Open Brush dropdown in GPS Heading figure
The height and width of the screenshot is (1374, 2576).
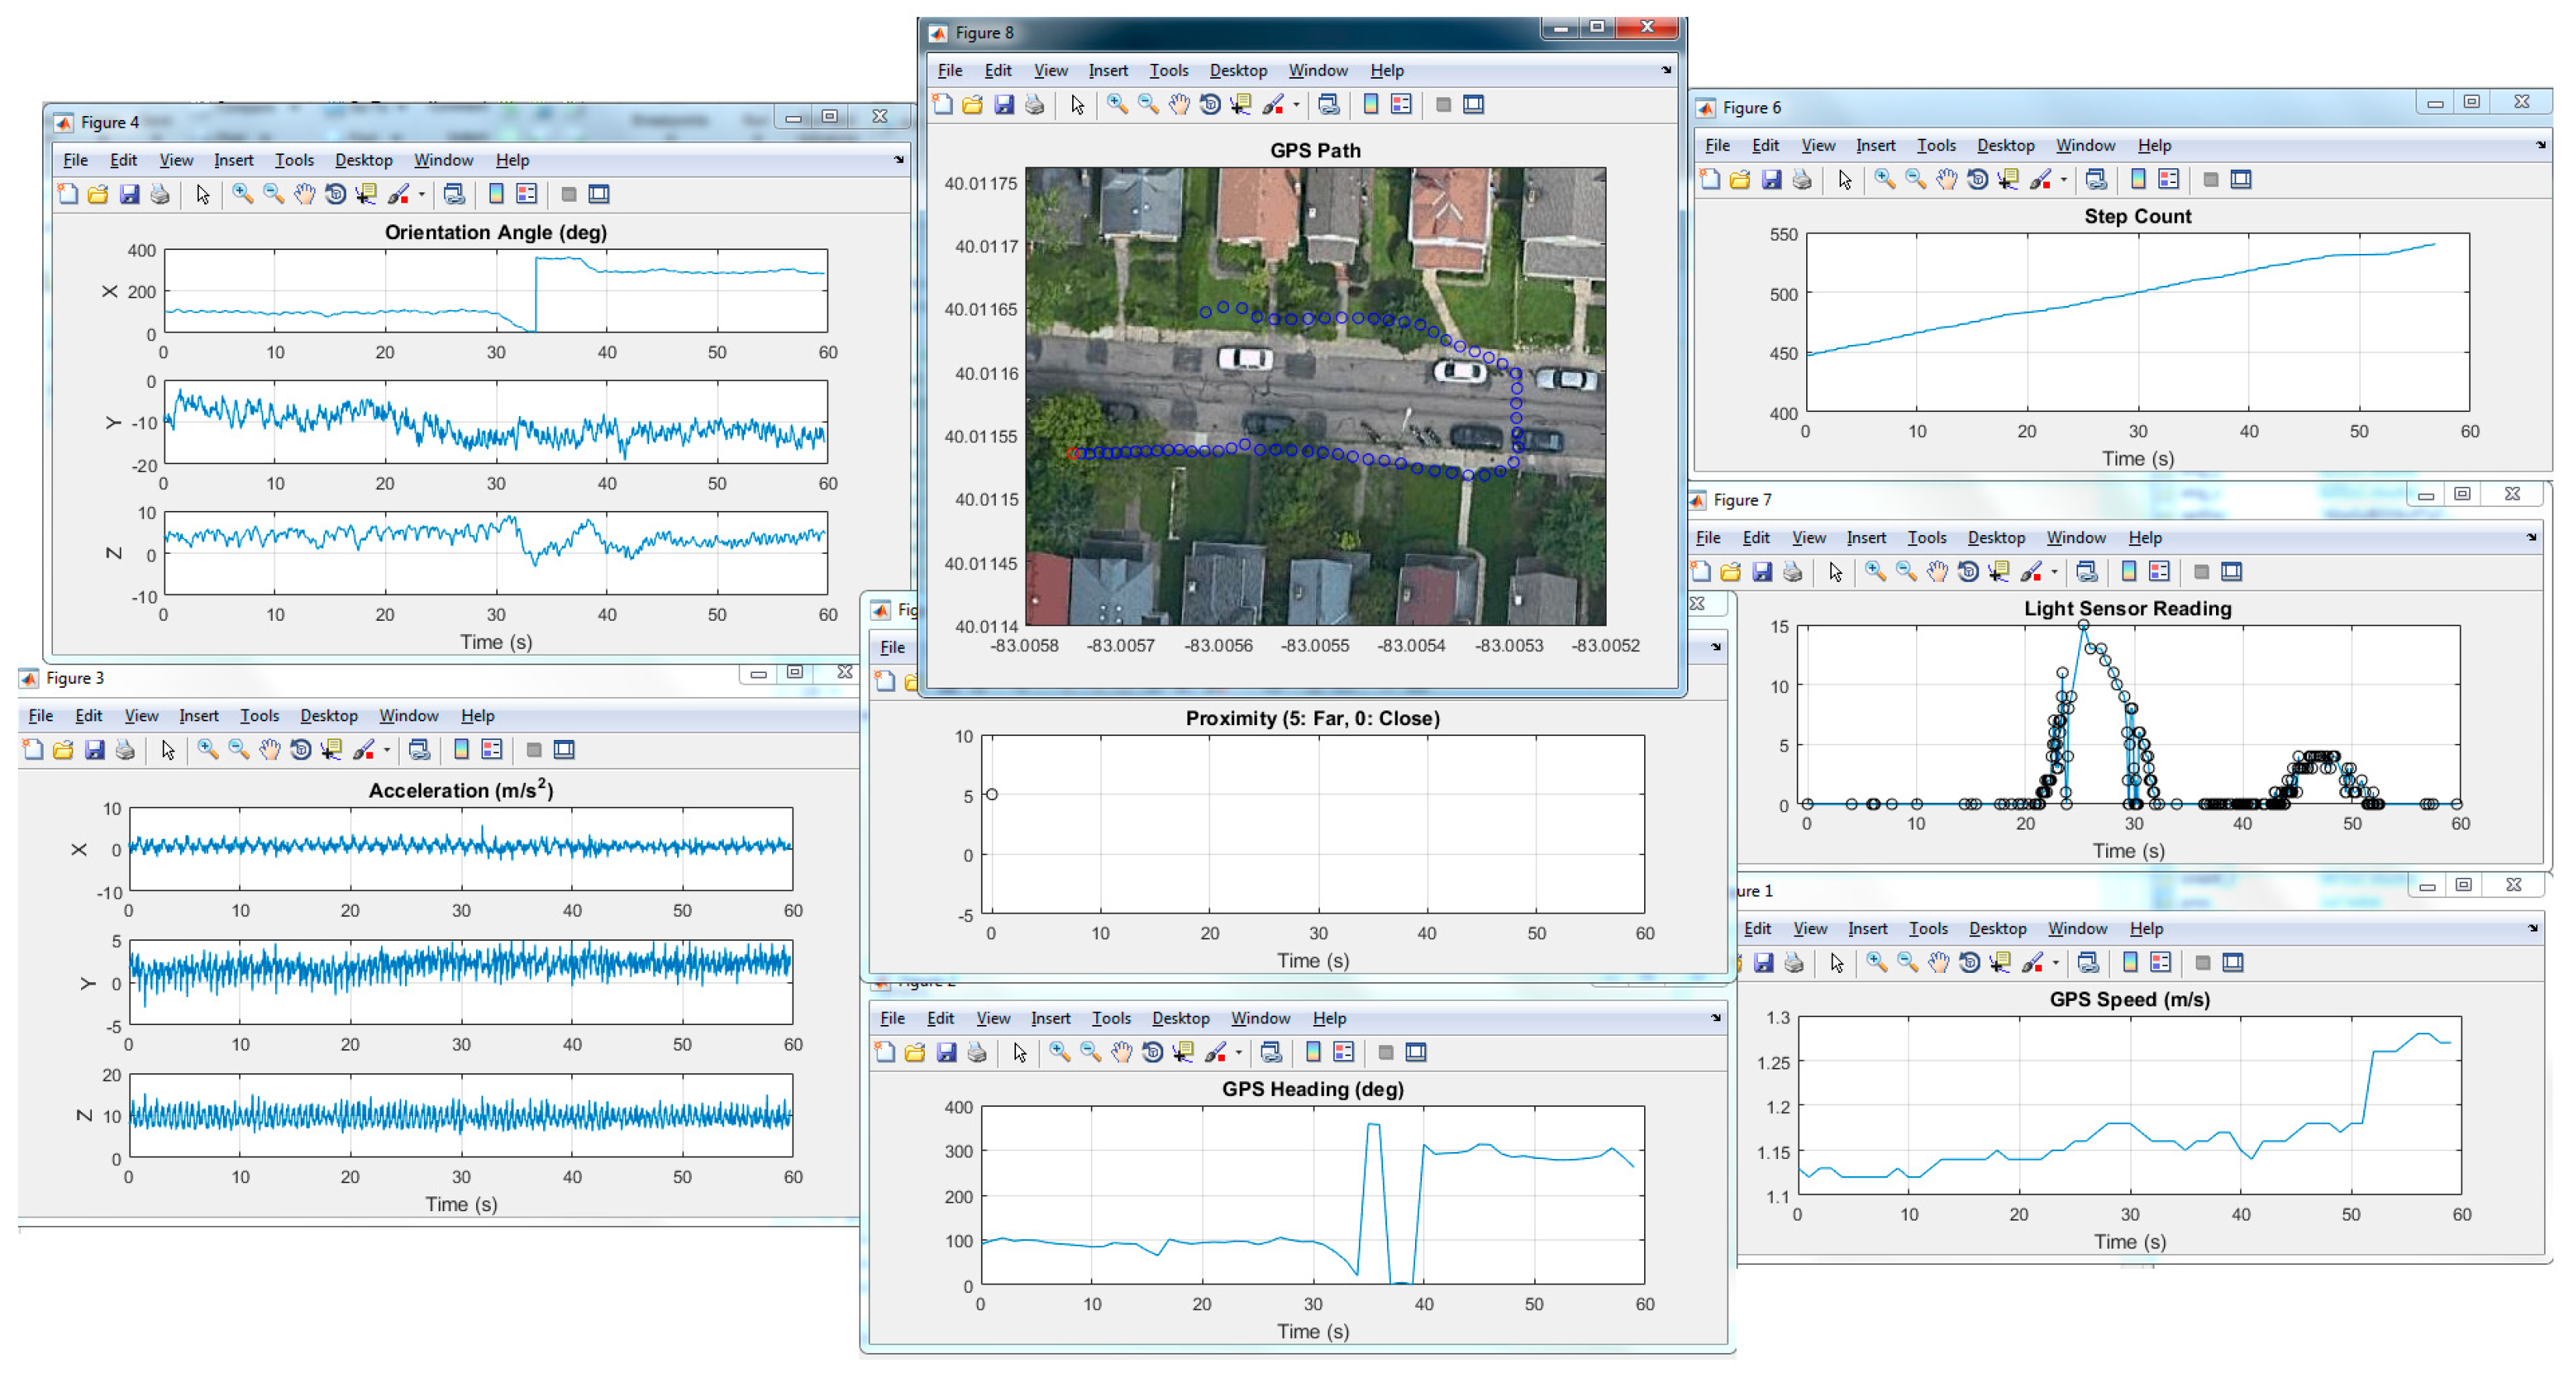pos(1238,1052)
